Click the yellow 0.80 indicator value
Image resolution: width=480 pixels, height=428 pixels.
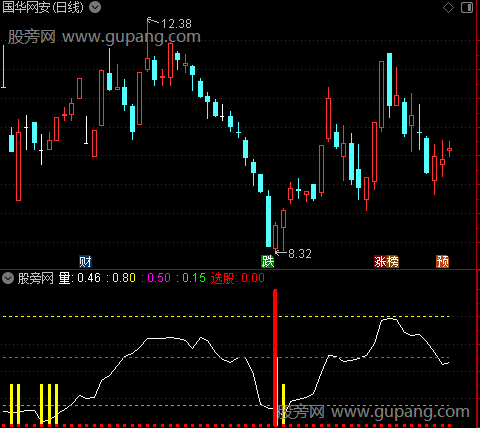[124, 278]
